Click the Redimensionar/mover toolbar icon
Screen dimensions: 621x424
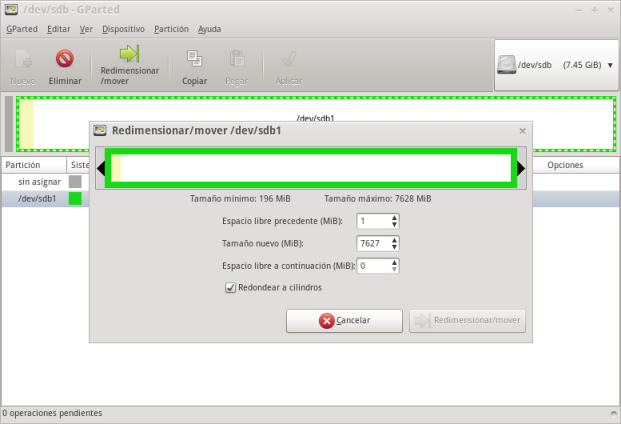(130, 56)
